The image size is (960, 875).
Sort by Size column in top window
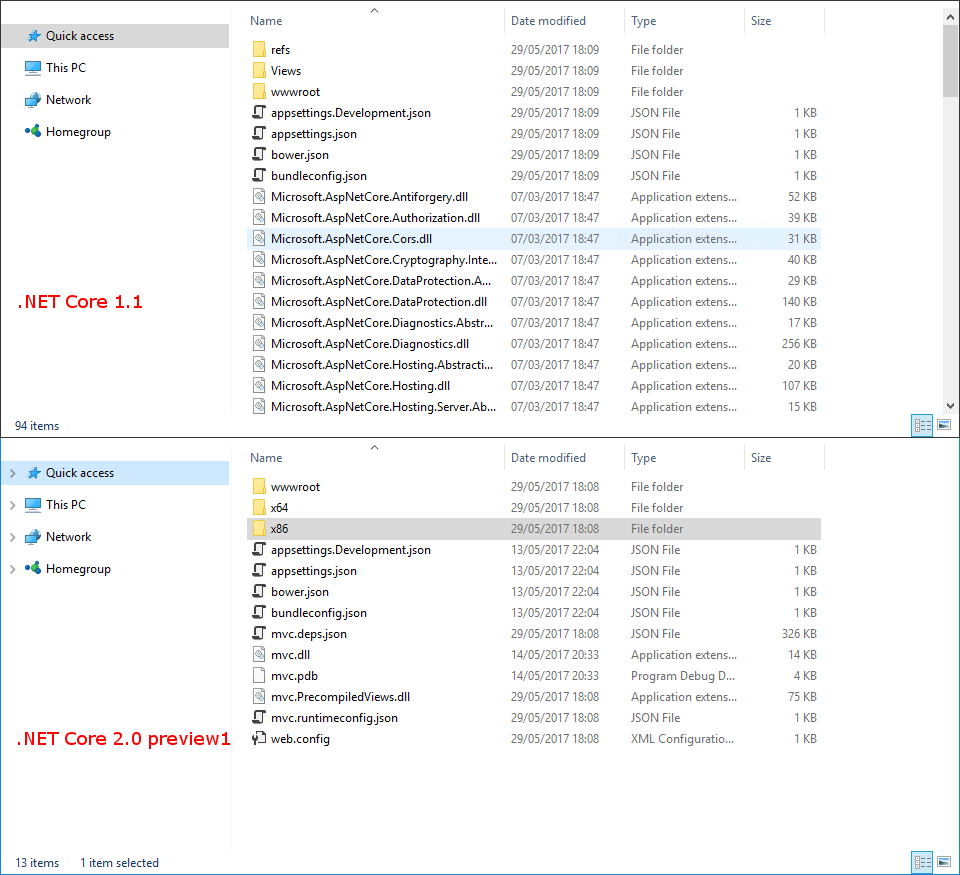tap(761, 21)
